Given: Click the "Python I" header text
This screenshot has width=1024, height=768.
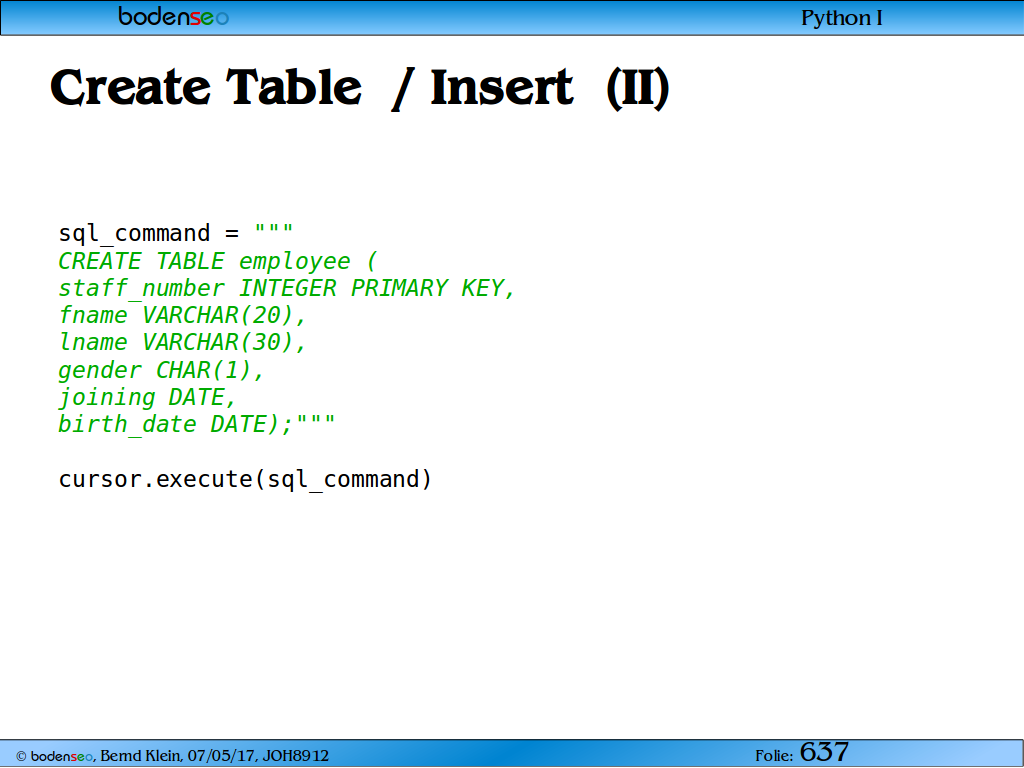Looking at the screenshot, I should [841, 18].
